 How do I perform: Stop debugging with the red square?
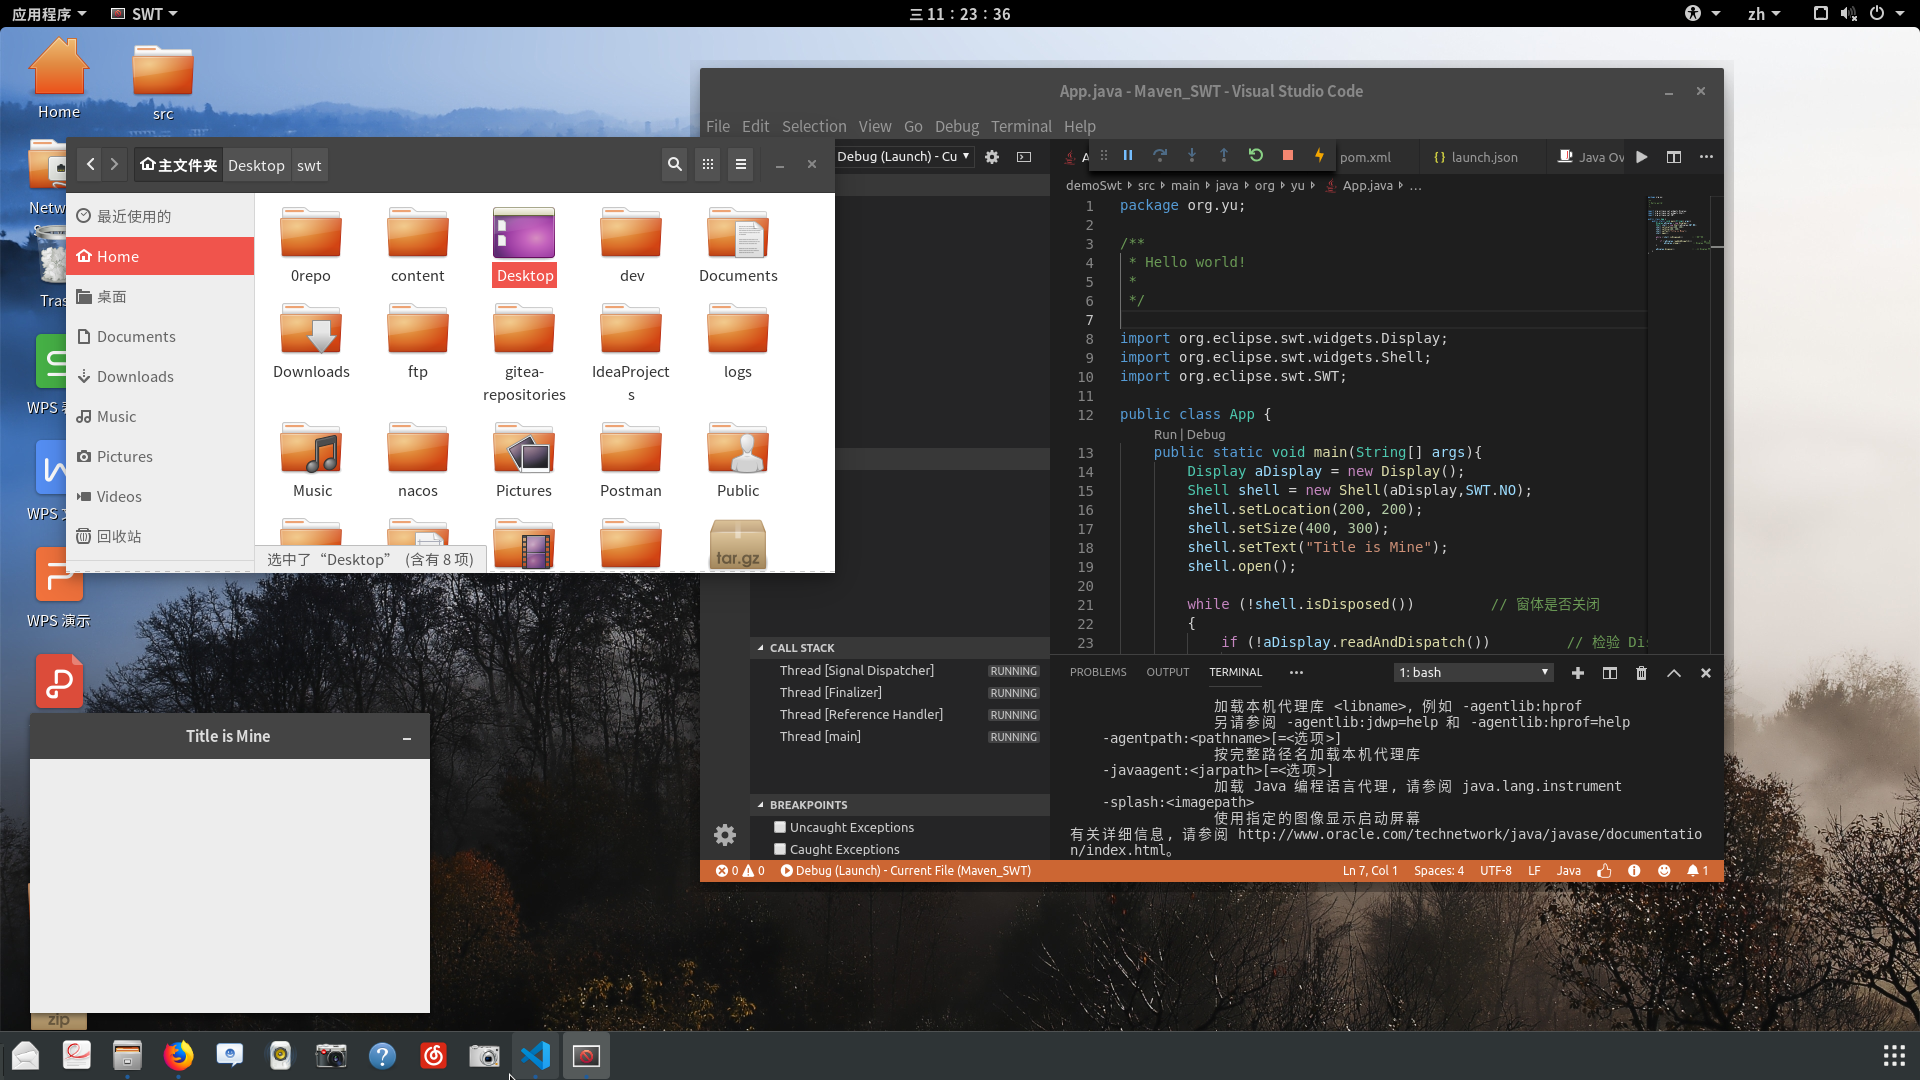click(1288, 156)
